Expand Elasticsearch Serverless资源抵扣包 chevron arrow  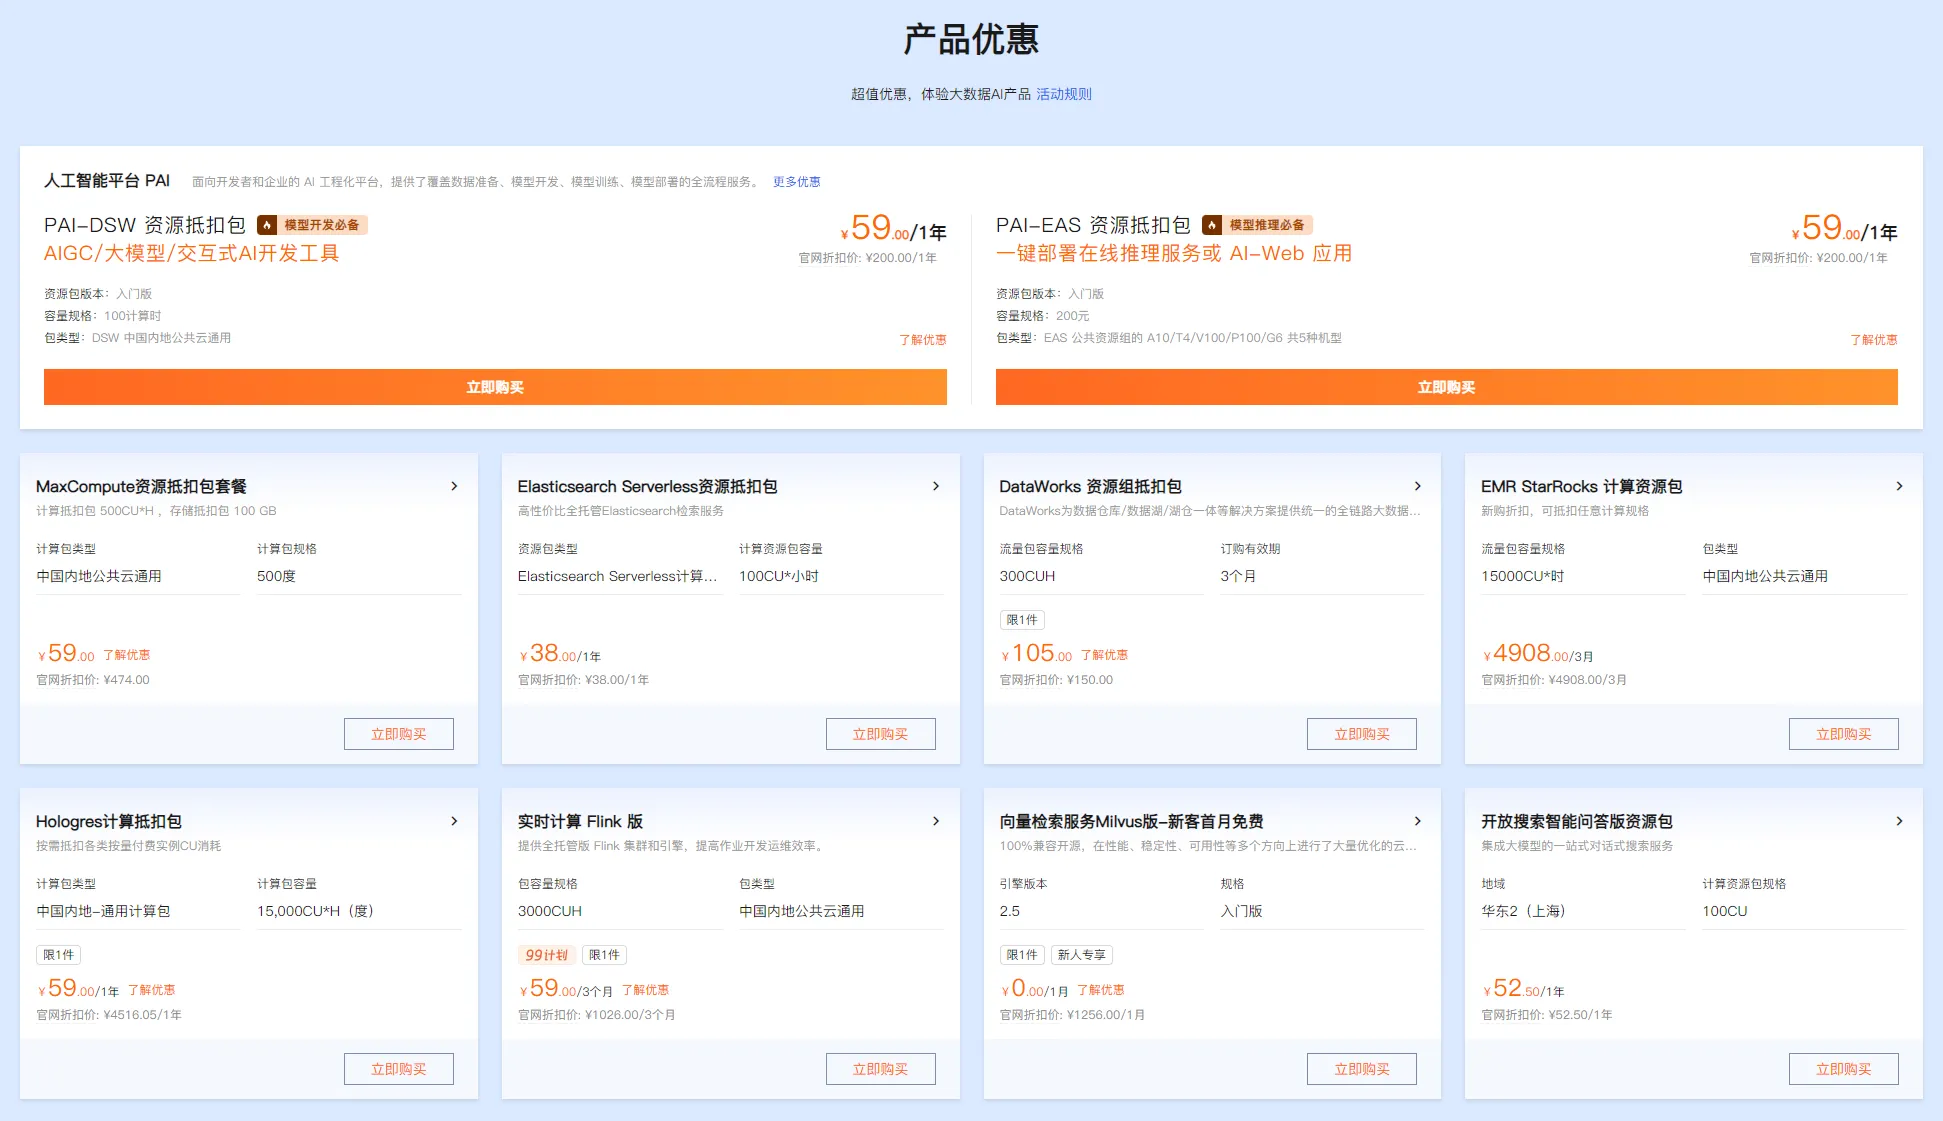click(x=936, y=486)
